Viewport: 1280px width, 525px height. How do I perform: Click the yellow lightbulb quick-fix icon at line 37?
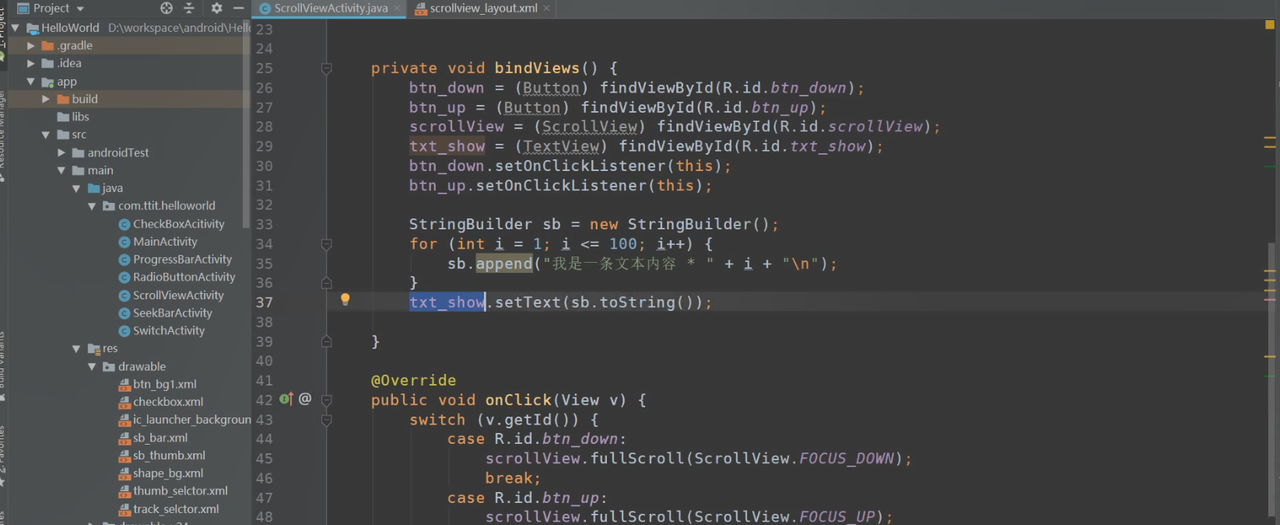coord(345,299)
